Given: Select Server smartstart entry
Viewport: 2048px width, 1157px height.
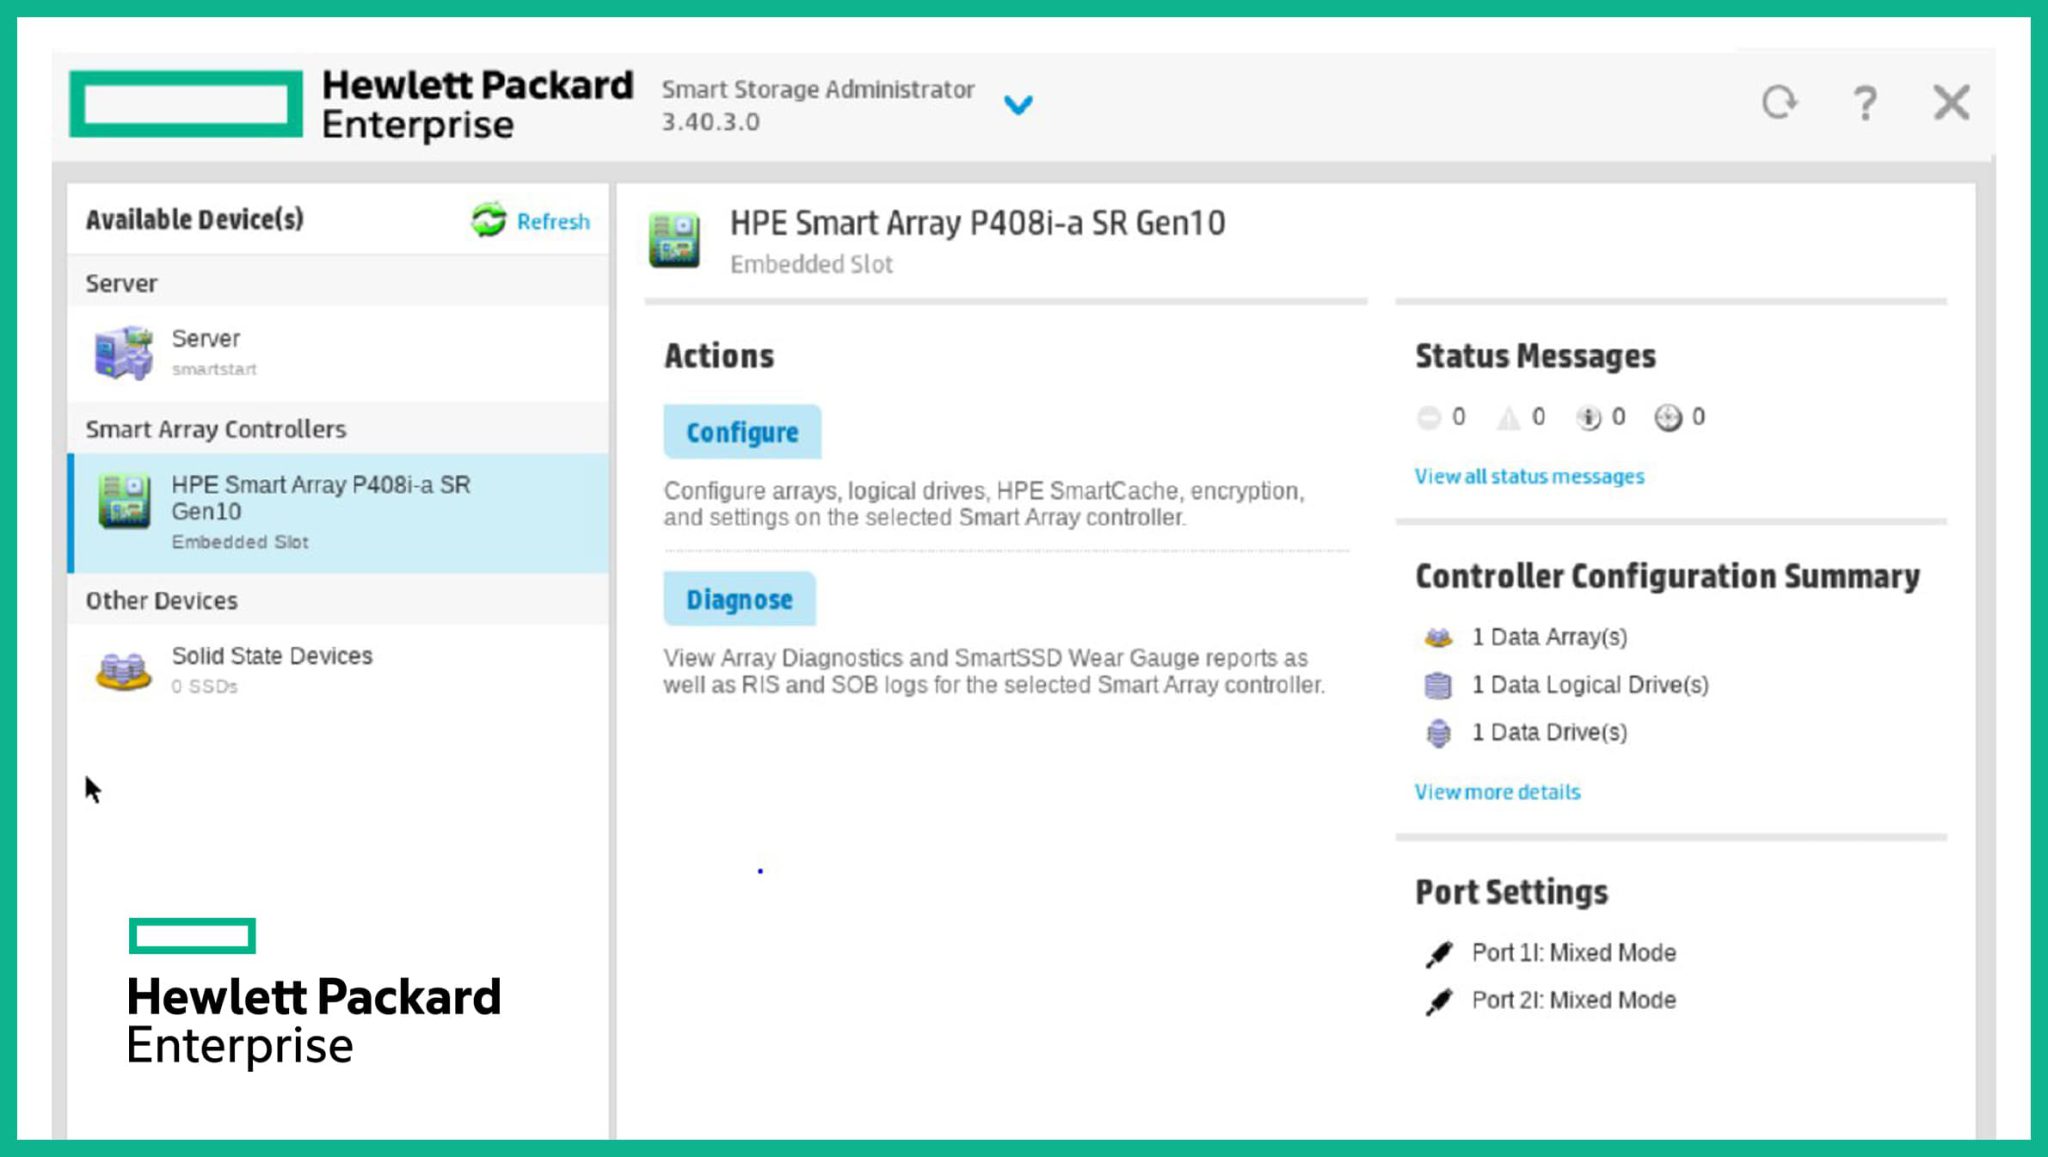Looking at the screenshot, I should (x=338, y=353).
